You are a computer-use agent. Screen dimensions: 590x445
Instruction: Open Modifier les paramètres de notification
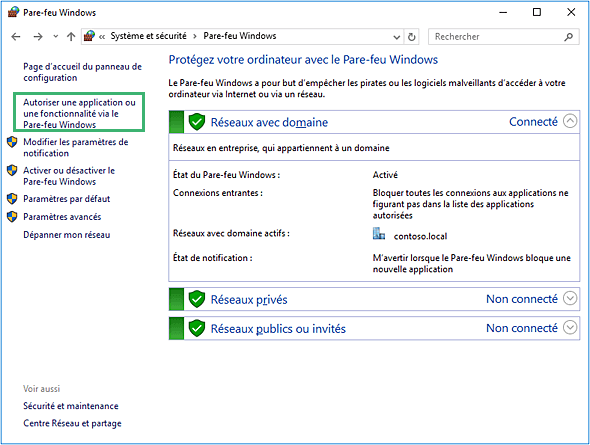click(76, 147)
